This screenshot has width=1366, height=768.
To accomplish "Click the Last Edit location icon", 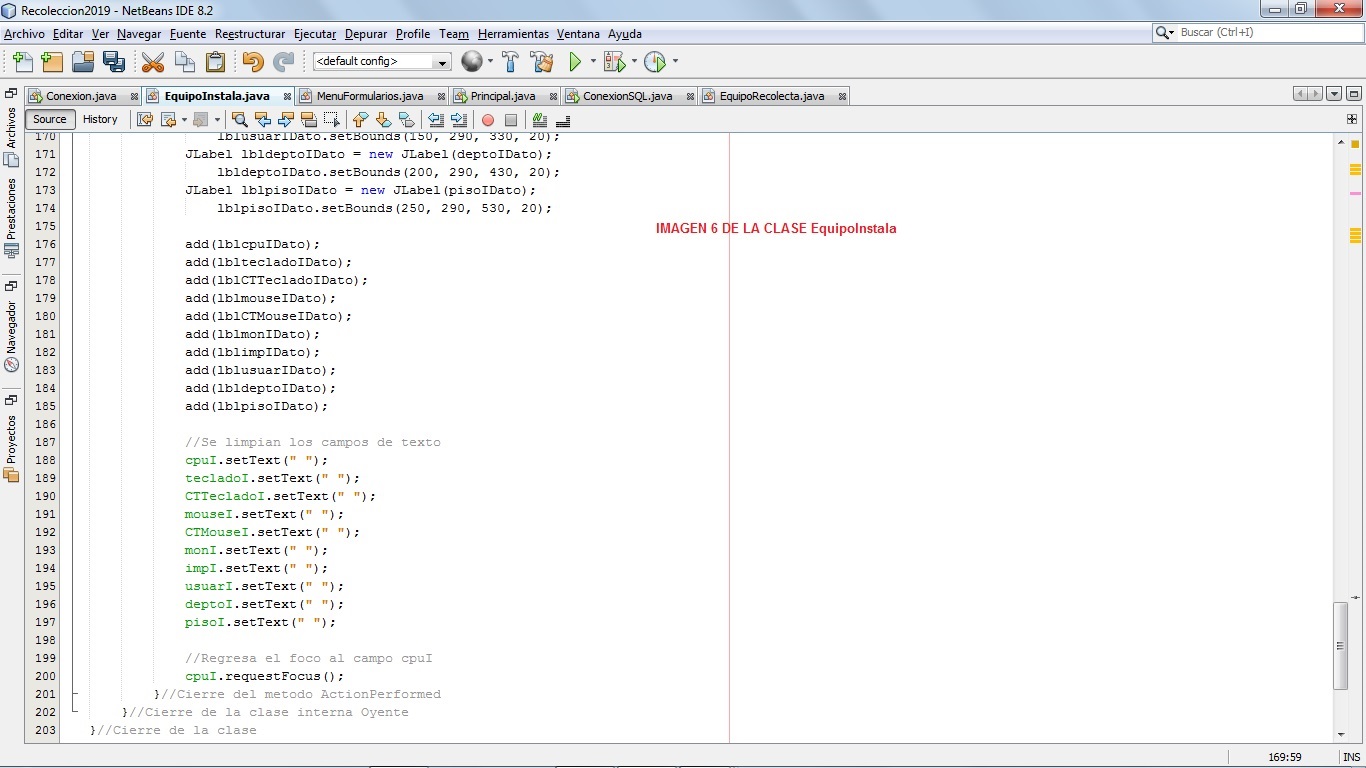I will [145, 120].
